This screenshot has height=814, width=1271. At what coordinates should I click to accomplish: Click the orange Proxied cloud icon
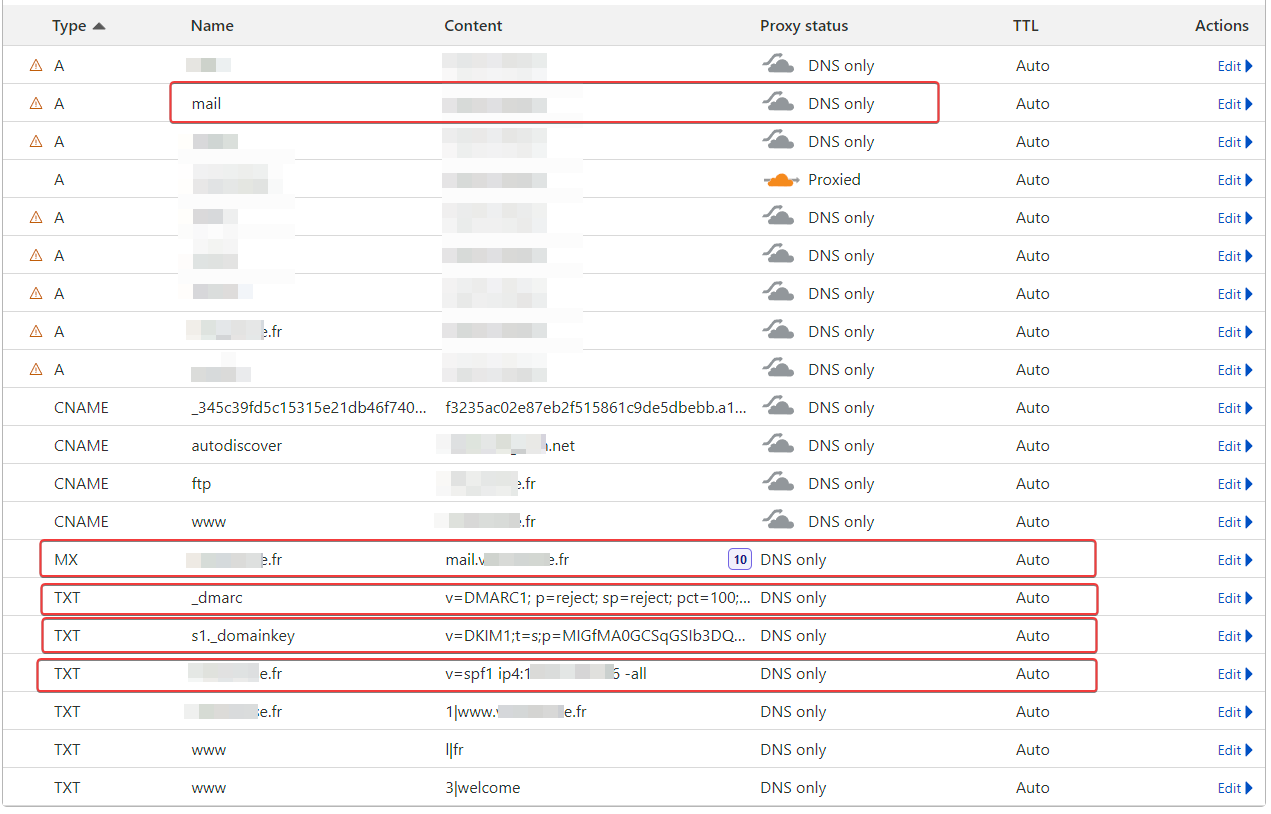[780, 180]
